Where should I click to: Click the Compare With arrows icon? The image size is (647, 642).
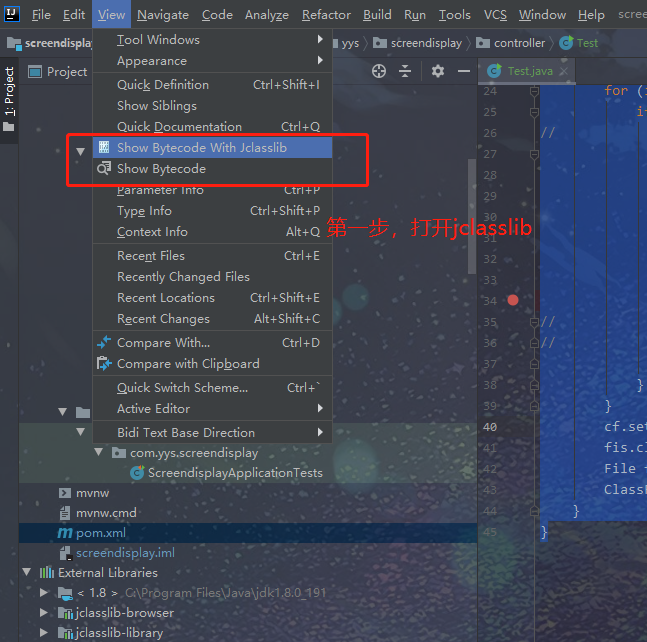104,342
